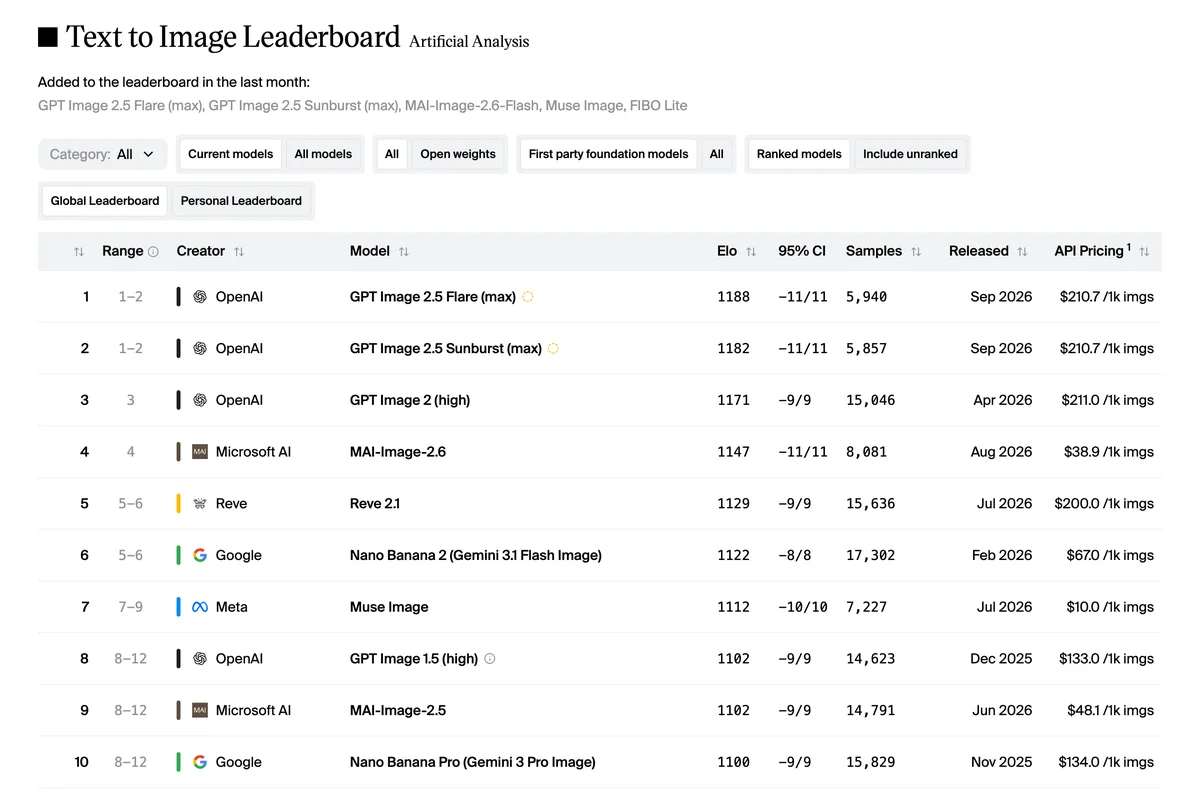The height and width of the screenshot is (800, 1200).
Task: Click the black square icon beside the page title
Action: coord(47,38)
